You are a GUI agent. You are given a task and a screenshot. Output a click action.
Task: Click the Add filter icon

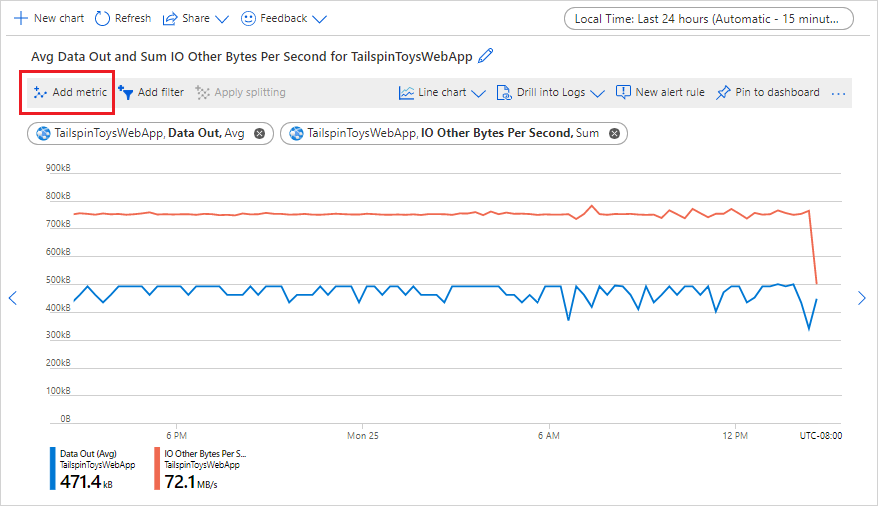click(x=126, y=92)
